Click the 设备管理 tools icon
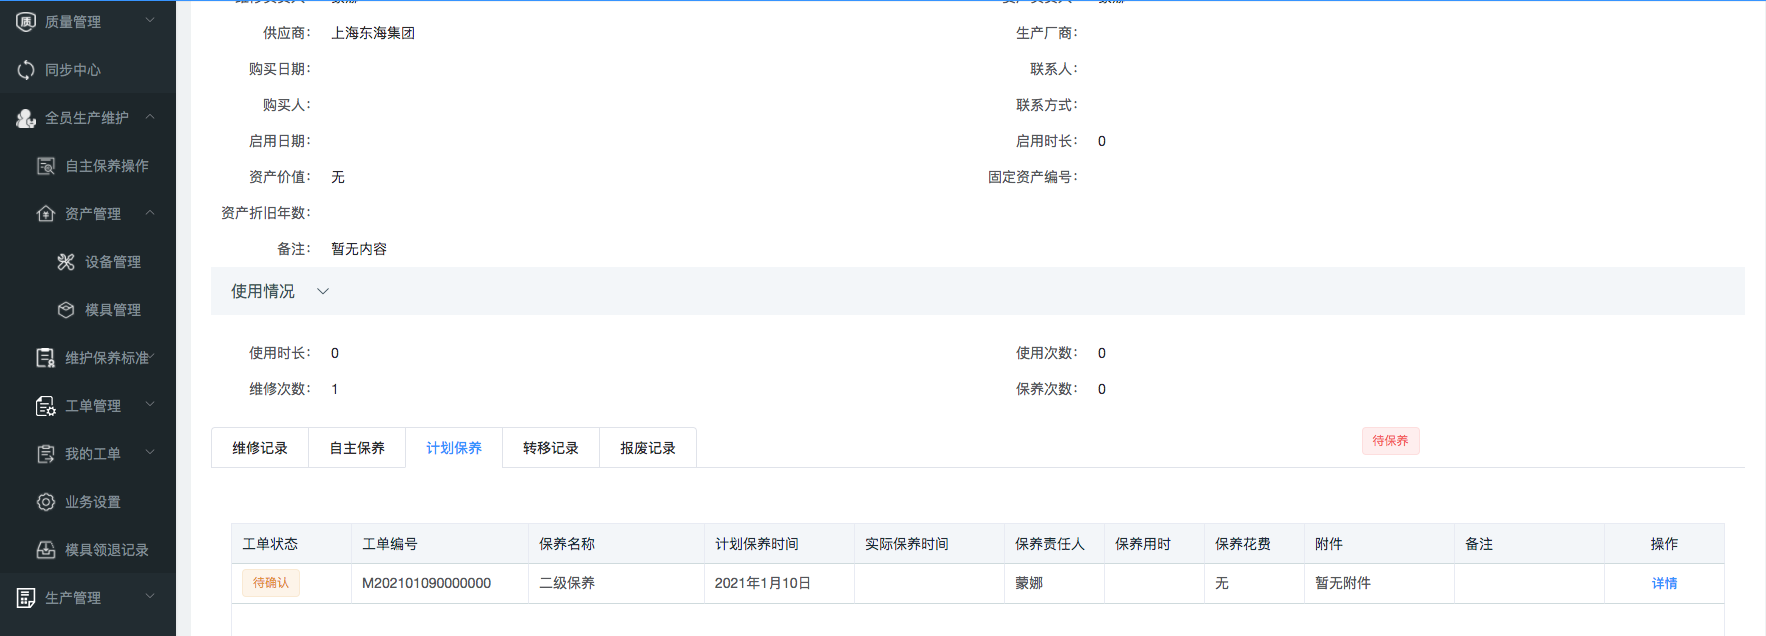Viewport: 1766px width, 636px height. (66, 262)
